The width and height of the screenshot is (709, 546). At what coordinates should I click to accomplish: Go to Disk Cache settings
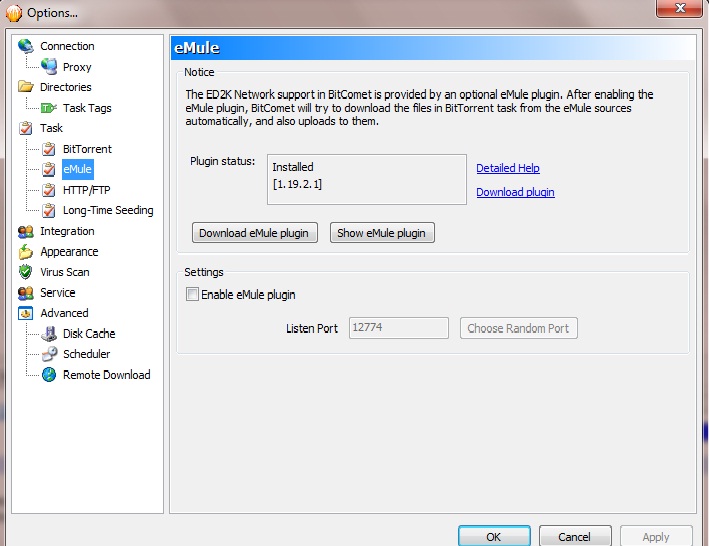pyautogui.click(x=89, y=334)
